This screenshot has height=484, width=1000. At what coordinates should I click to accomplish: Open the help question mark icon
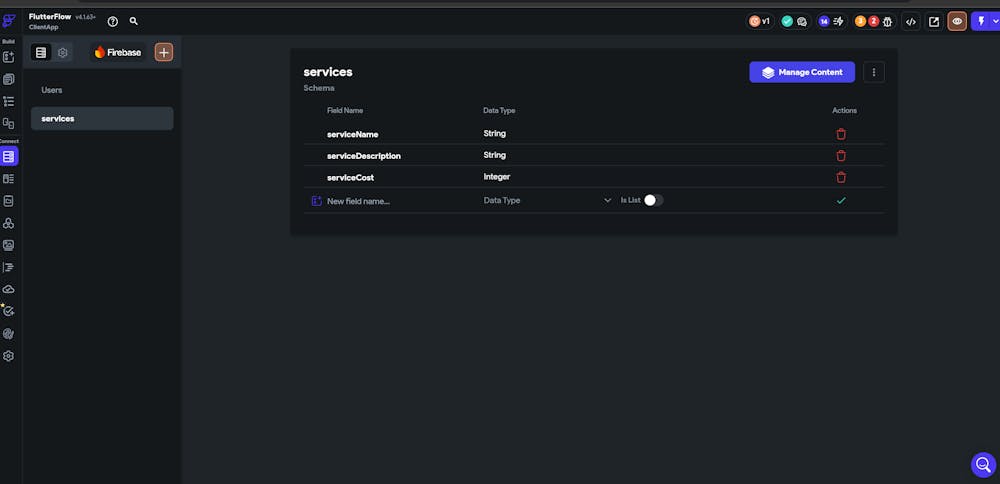[x=113, y=21]
